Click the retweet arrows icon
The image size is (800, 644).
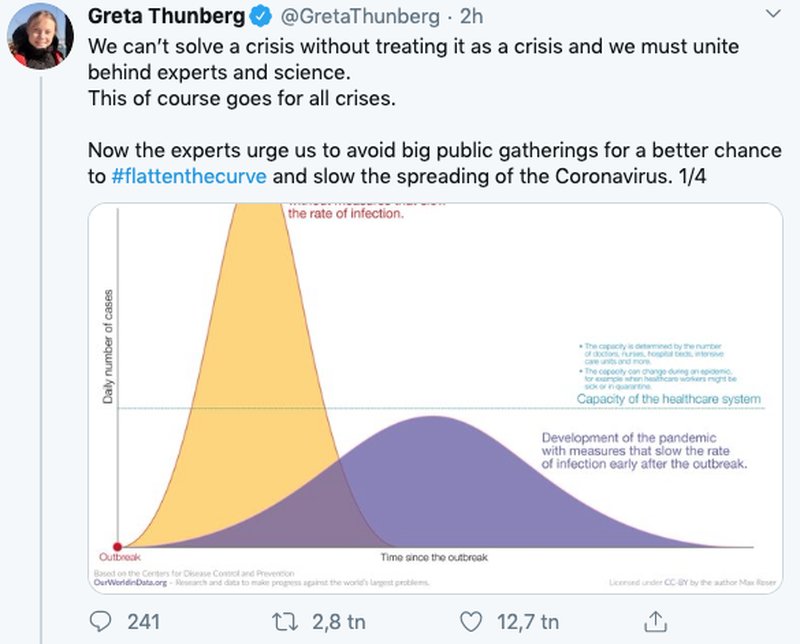(285, 622)
